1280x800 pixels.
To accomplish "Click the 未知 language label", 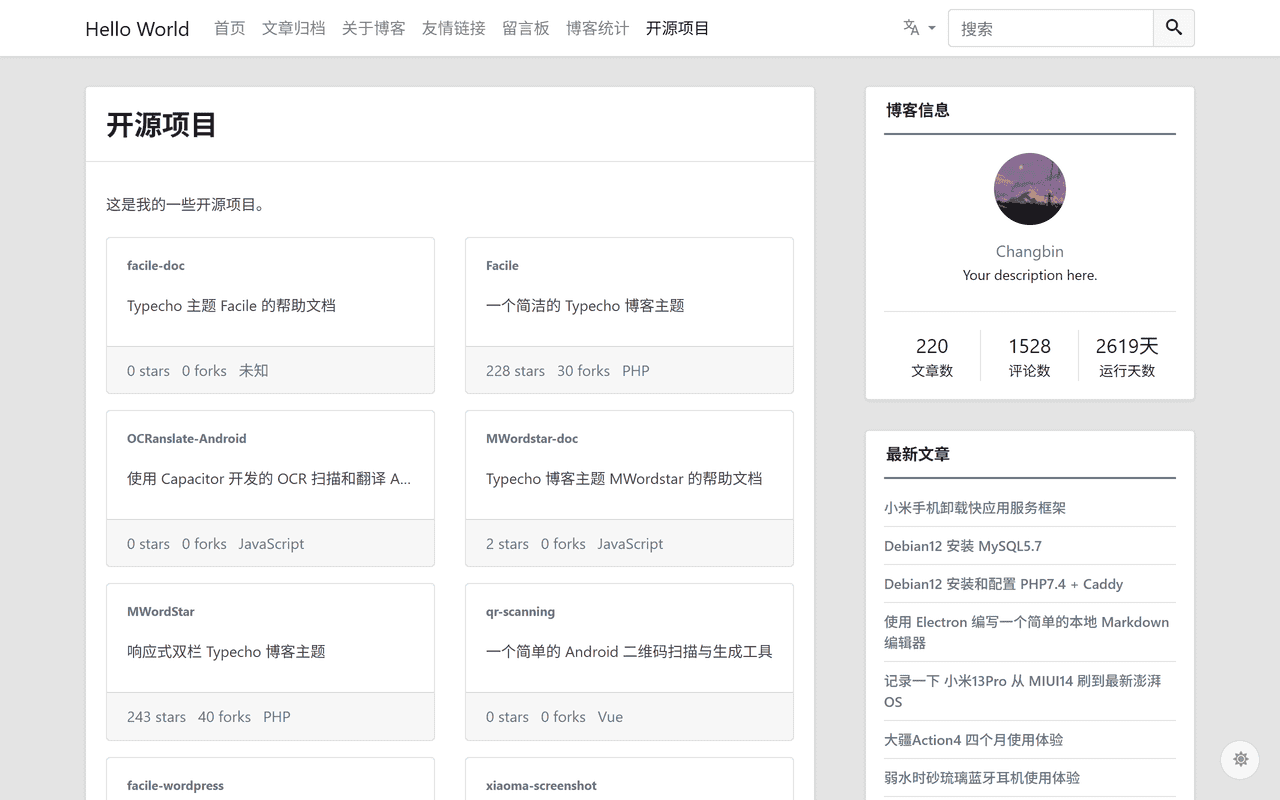I will [x=253, y=370].
